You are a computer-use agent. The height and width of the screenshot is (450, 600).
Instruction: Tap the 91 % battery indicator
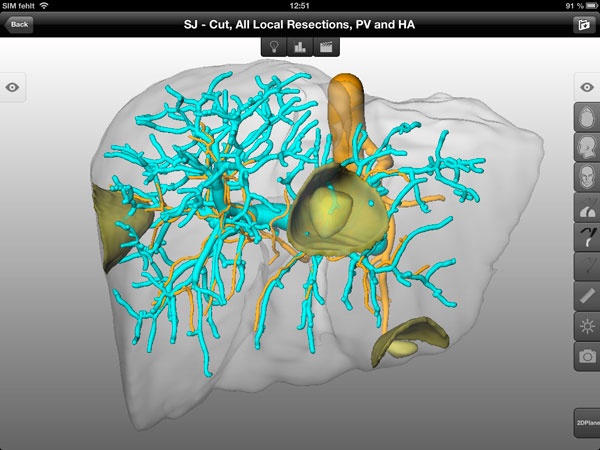(581, 6)
